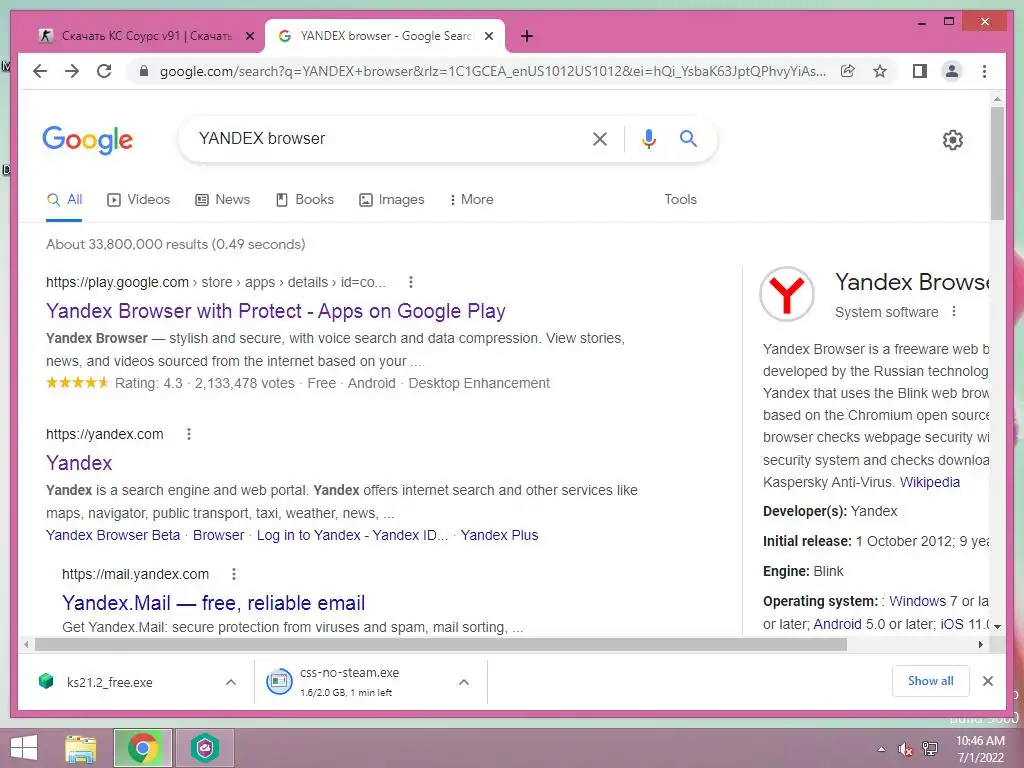Viewport: 1024px width, 768px height.
Task: Open Wikipedia link in knowledge panel
Action: [930, 483]
